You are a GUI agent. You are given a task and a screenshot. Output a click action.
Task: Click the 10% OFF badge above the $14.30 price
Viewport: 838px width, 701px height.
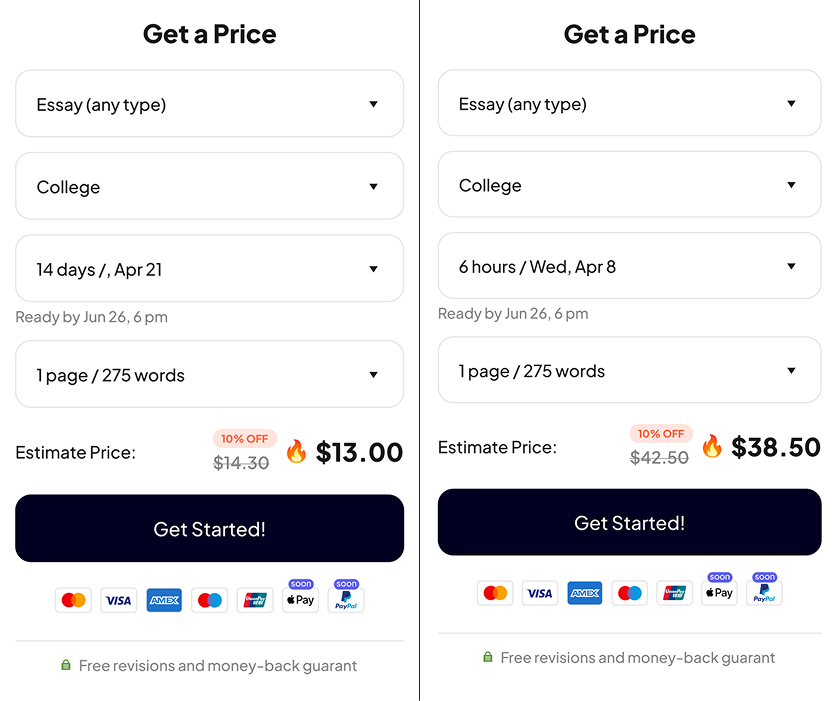[244, 438]
